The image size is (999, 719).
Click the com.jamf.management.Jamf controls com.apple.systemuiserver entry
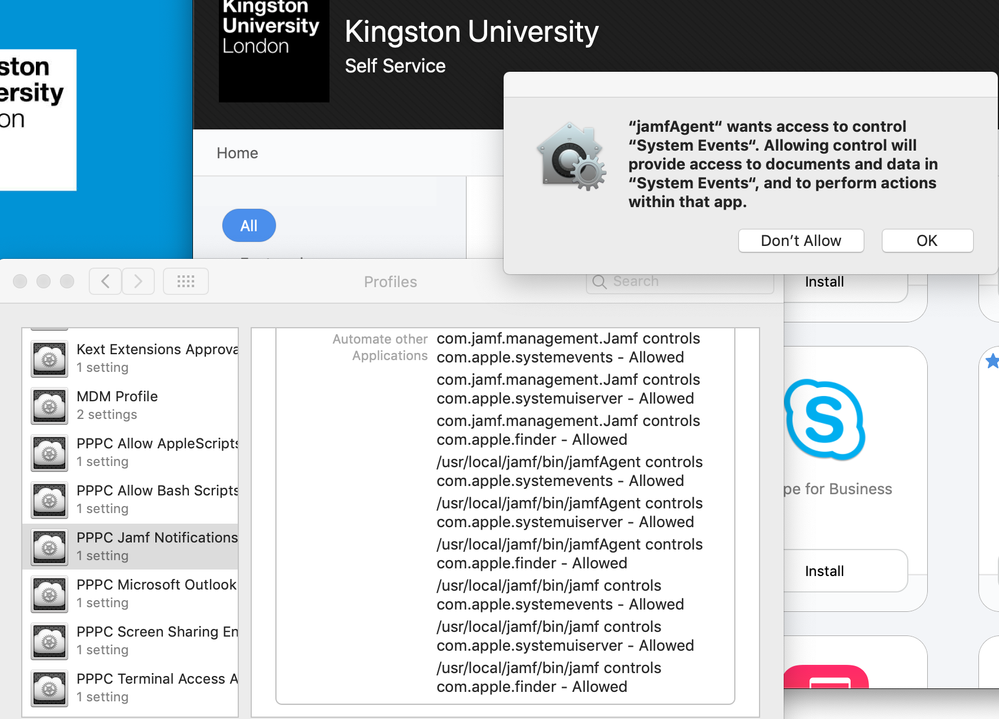(x=568, y=389)
